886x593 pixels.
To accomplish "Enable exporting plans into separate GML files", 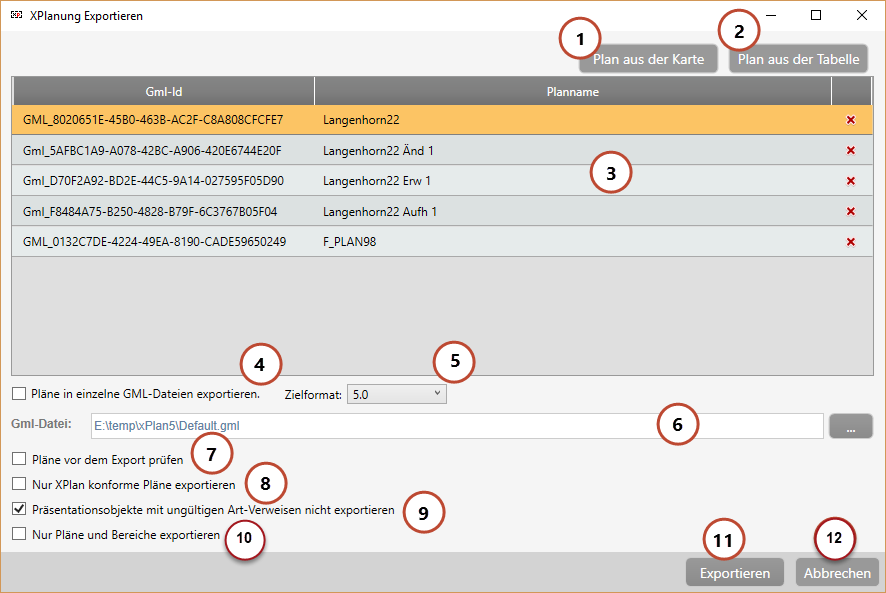I will coord(17,394).
